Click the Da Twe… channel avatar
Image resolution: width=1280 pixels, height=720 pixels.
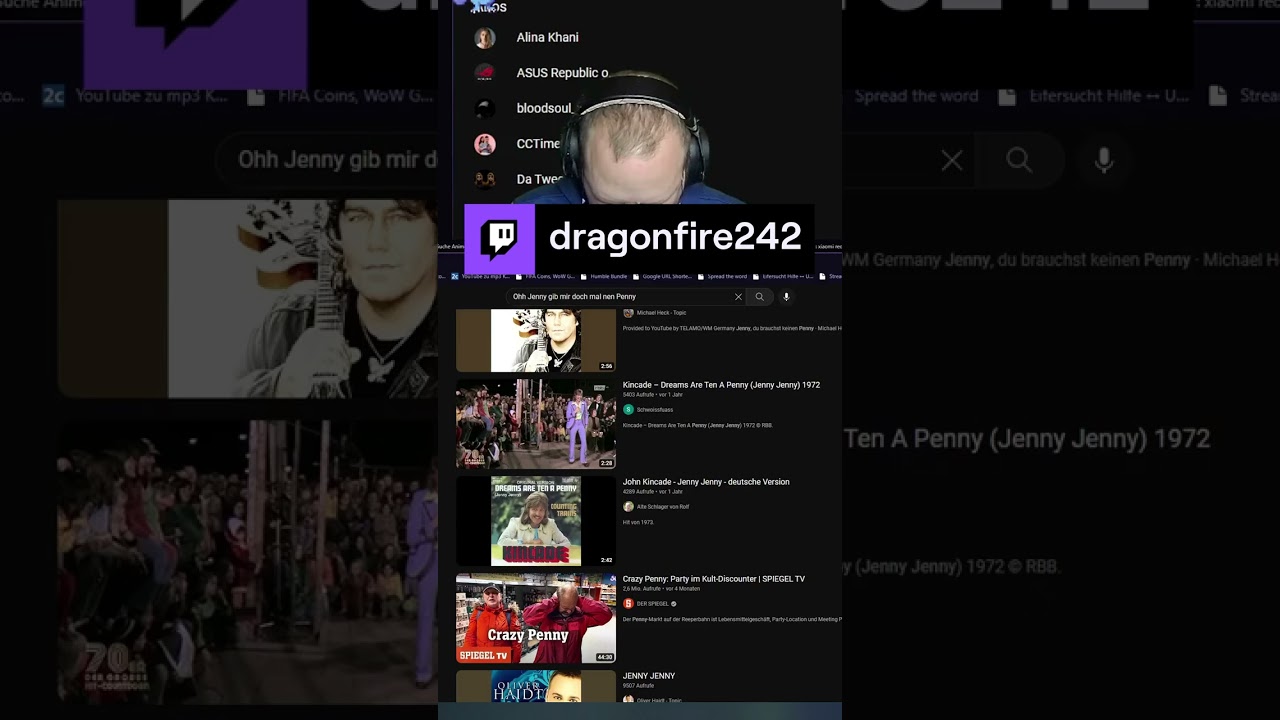pos(485,179)
